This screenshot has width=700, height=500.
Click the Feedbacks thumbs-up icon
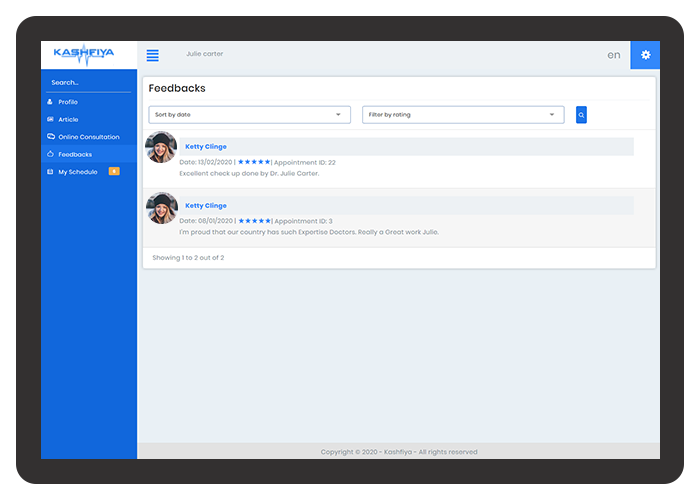(x=50, y=154)
